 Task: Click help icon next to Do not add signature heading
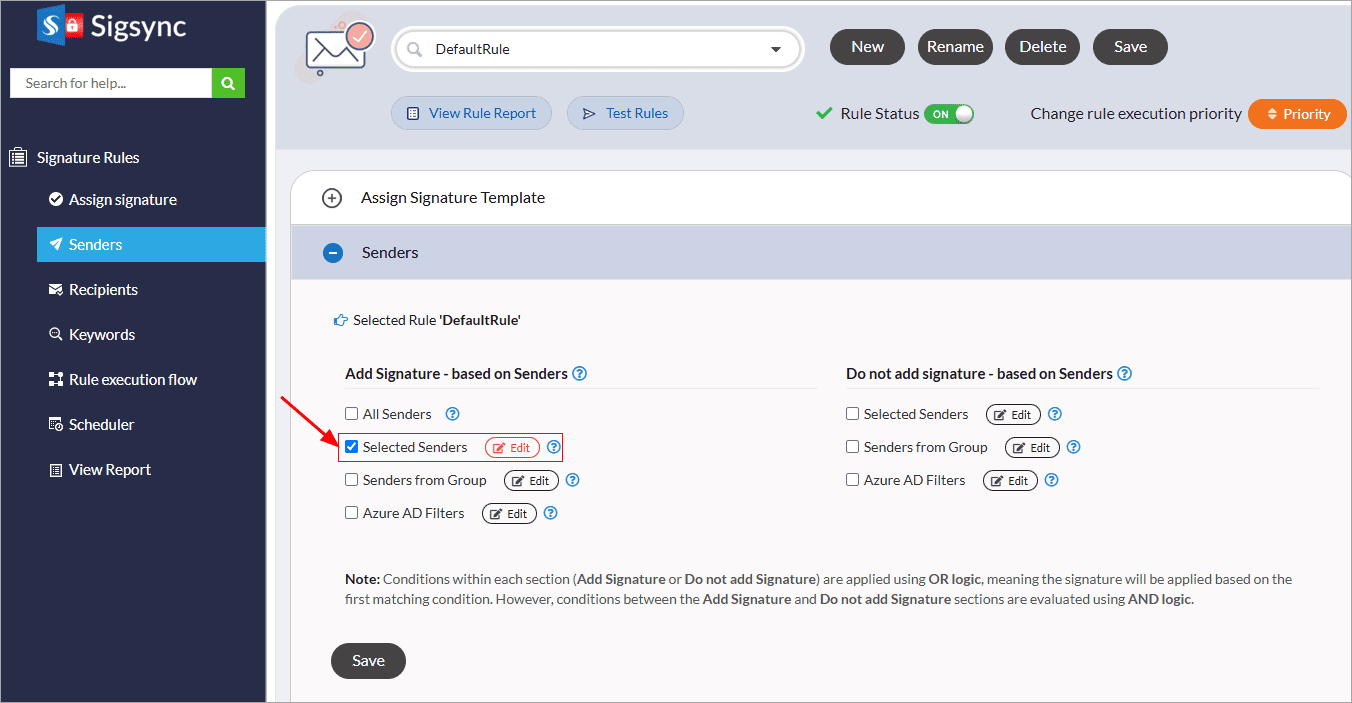1124,374
